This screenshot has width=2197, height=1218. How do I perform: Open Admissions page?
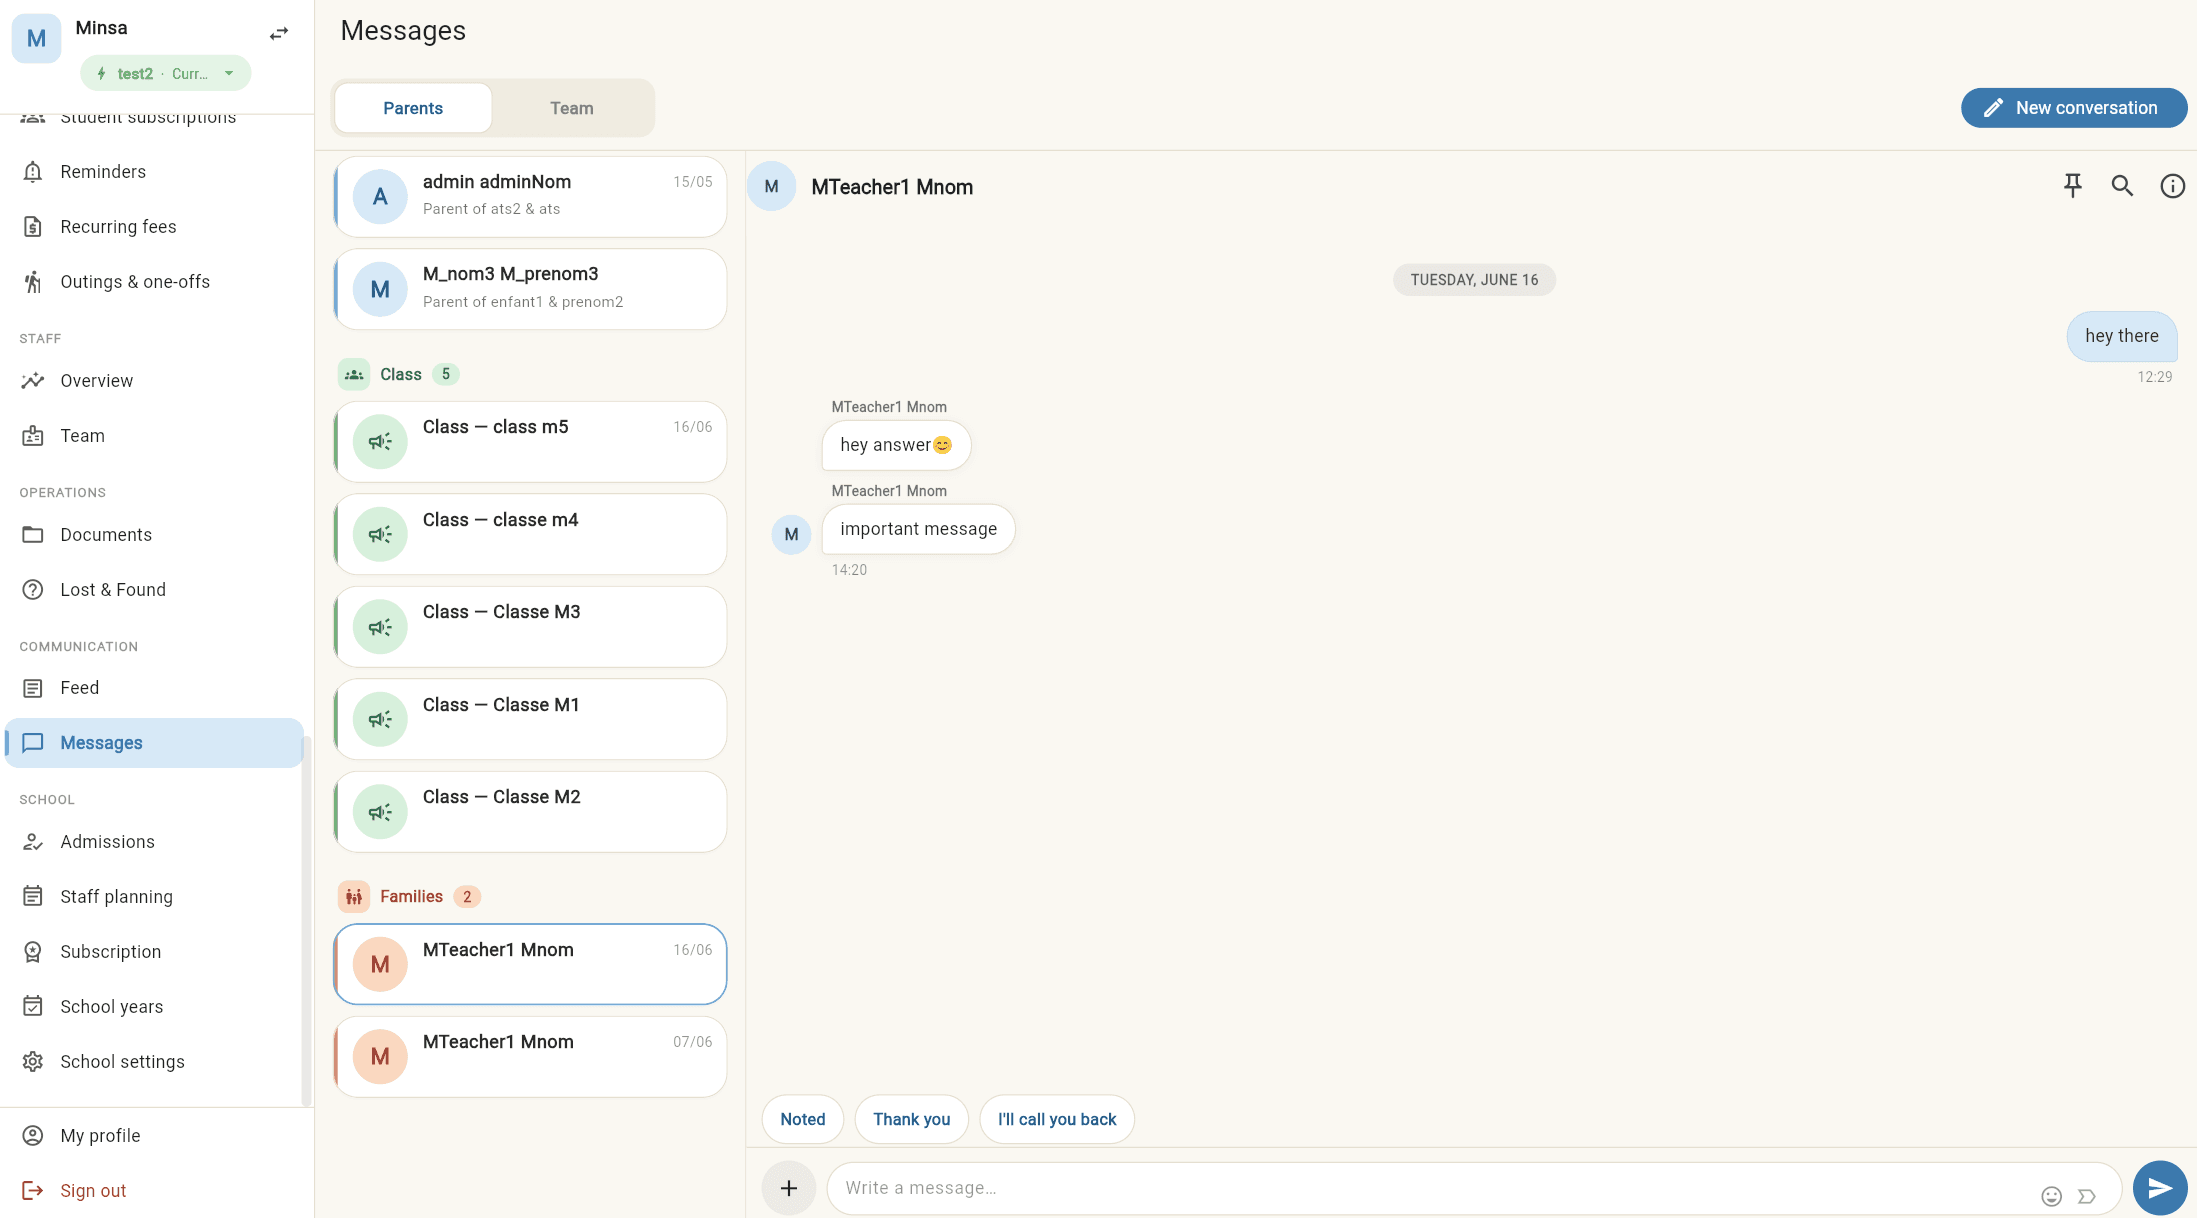[154, 842]
